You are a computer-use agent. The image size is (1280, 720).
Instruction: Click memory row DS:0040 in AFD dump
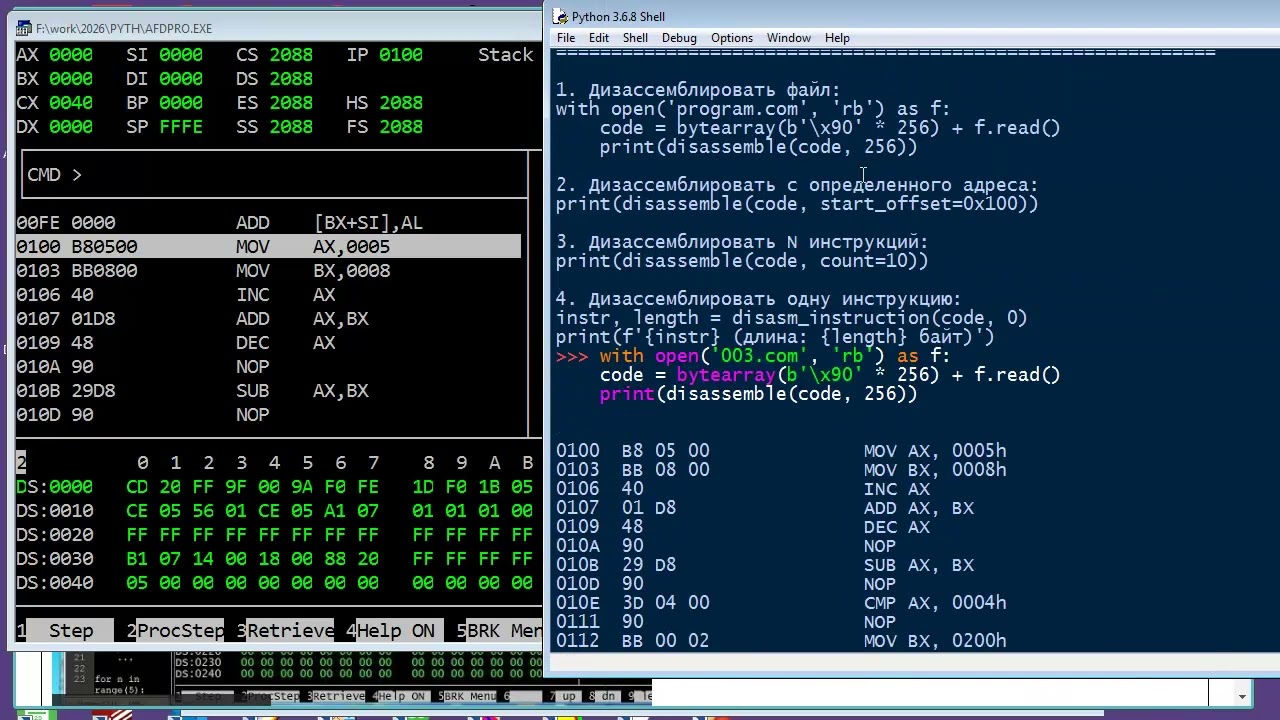[275, 583]
